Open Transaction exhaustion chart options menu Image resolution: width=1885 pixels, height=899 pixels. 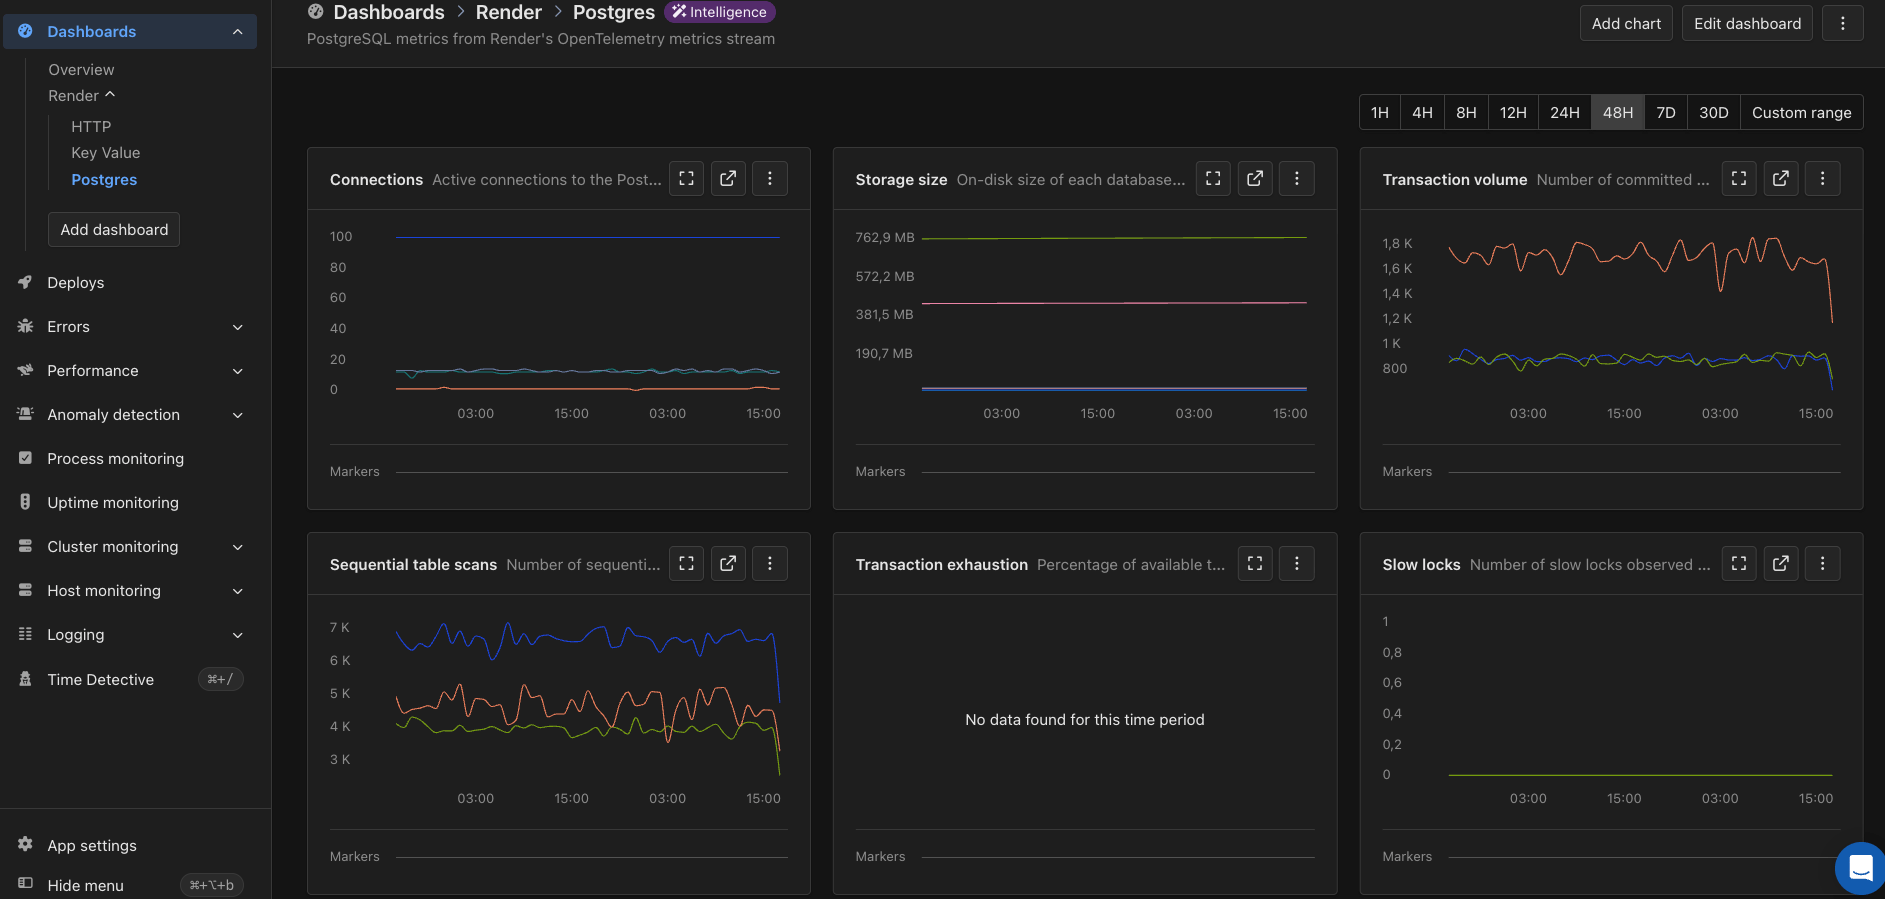(x=1297, y=563)
